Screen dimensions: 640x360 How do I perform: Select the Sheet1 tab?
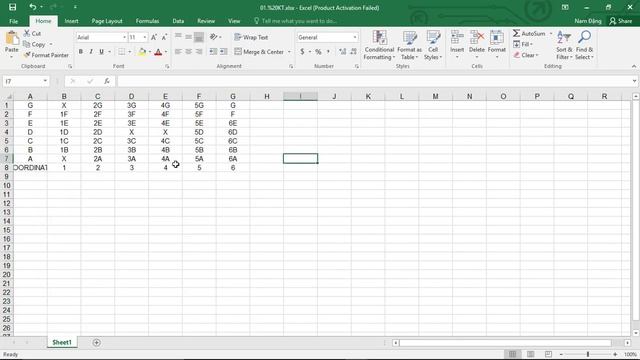pos(62,342)
